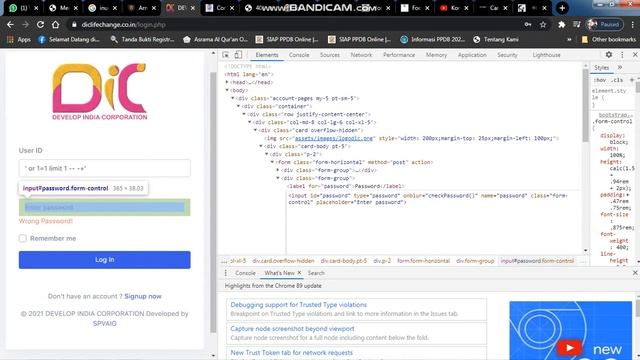Open a new browser tab
Image resolution: width=640 pixels, height=360 pixels.
562,8
